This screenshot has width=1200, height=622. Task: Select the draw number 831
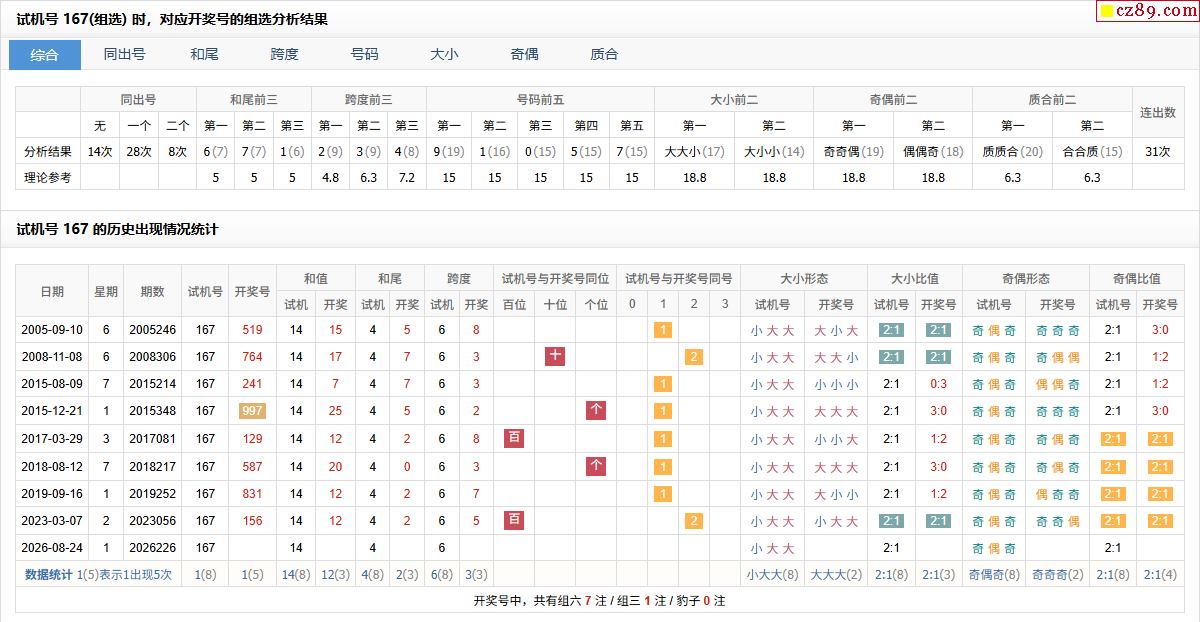pyautogui.click(x=252, y=493)
